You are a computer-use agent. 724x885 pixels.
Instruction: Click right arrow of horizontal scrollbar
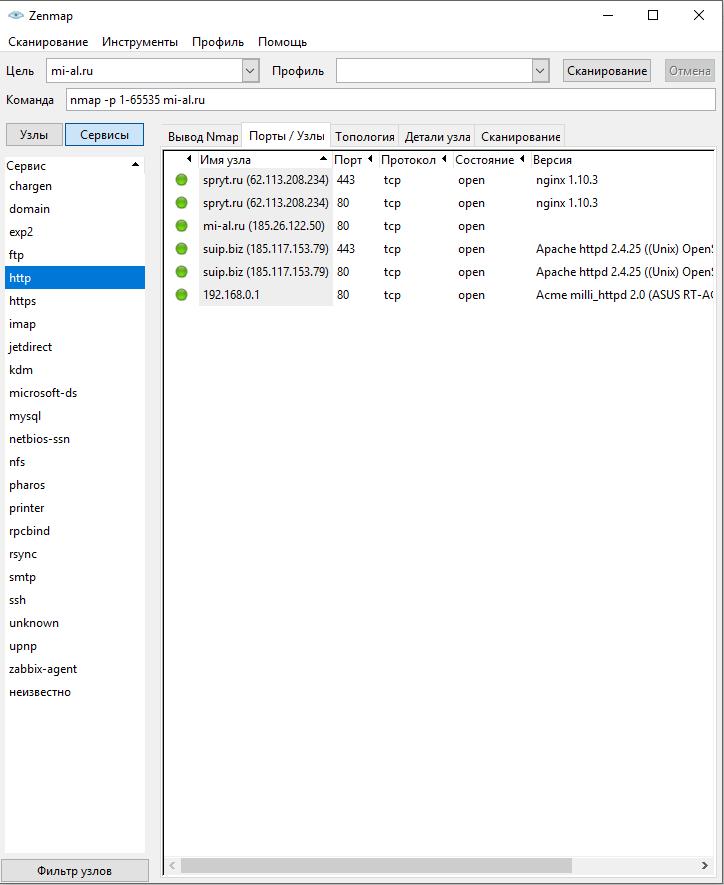pyautogui.click(x=706, y=865)
